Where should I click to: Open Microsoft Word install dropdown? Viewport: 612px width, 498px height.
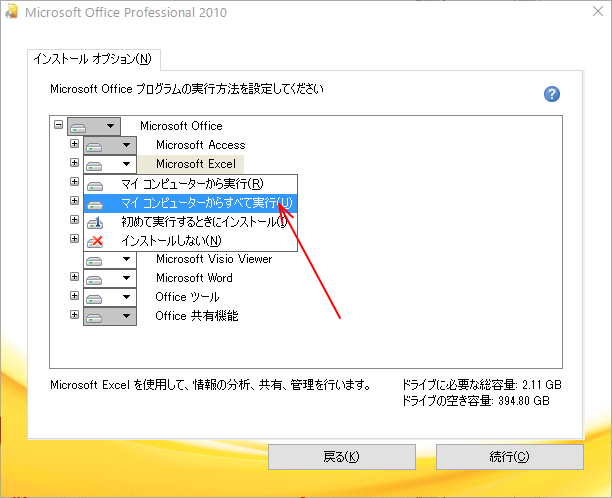pyautogui.click(x=110, y=278)
